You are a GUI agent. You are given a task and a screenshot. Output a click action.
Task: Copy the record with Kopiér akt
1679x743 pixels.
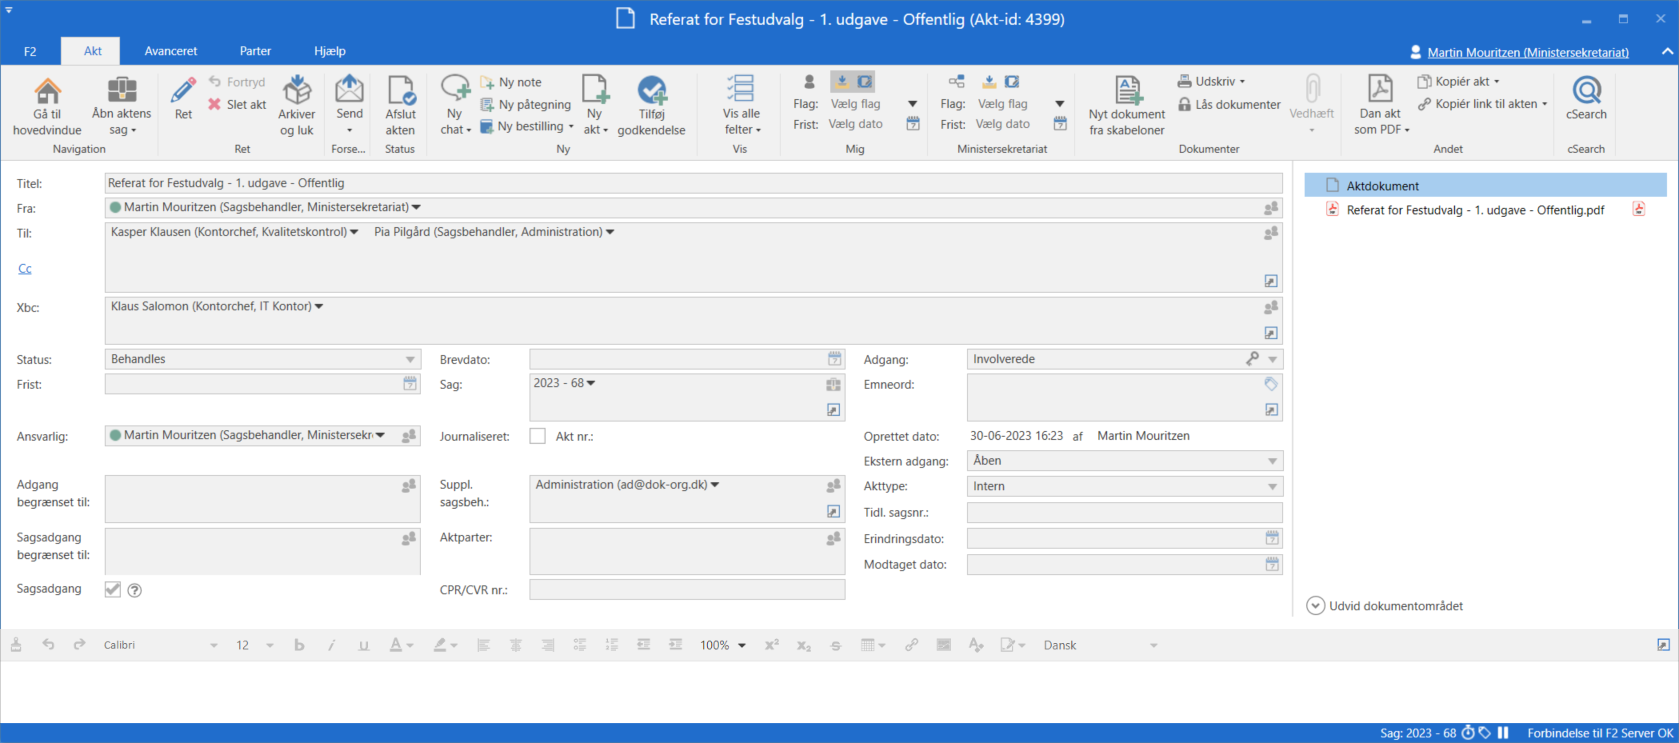tap(1459, 81)
